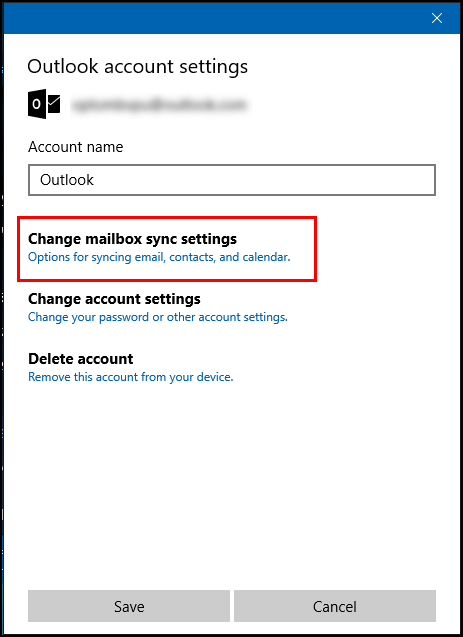Click the Outlook account settings title
Screen dimensions: 463x637
pos(137,66)
